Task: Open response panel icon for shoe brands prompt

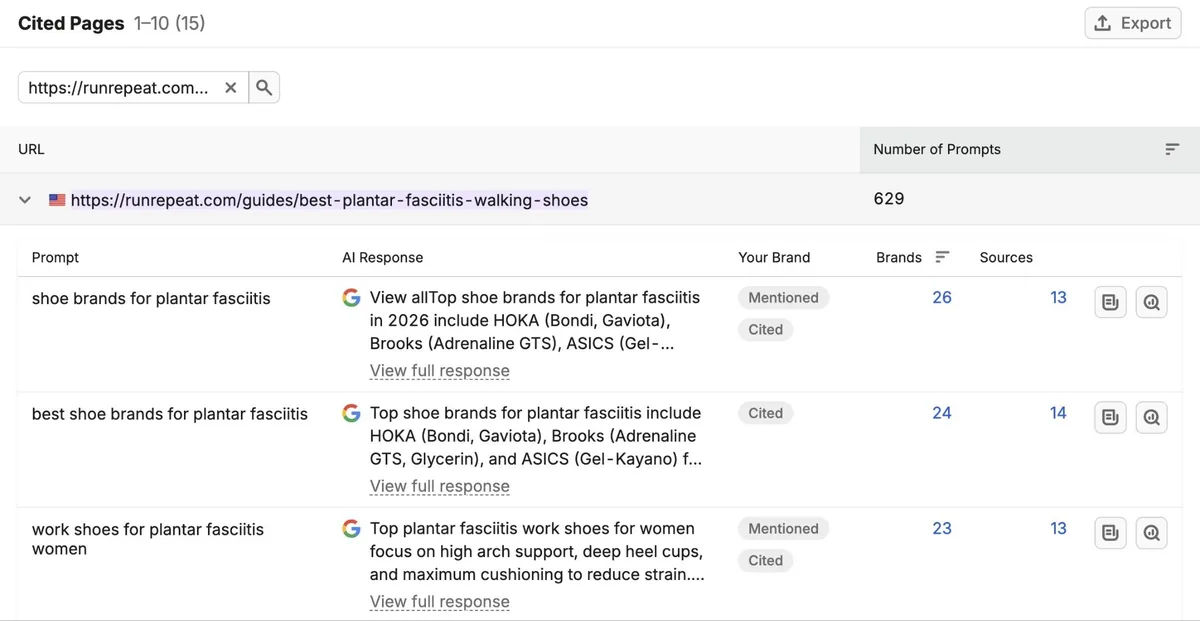Action: point(1110,302)
